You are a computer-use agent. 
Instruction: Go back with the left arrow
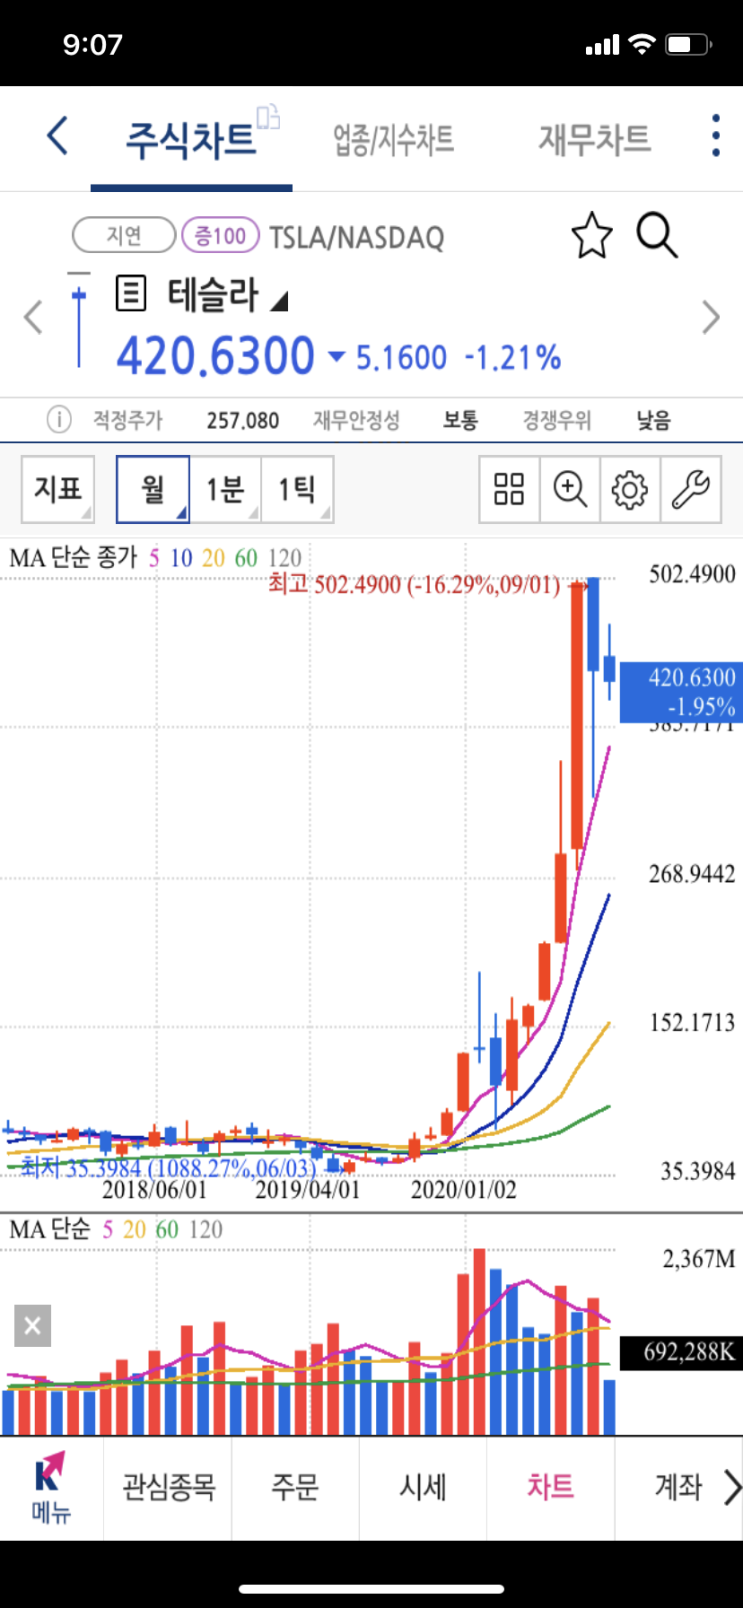(58, 135)
